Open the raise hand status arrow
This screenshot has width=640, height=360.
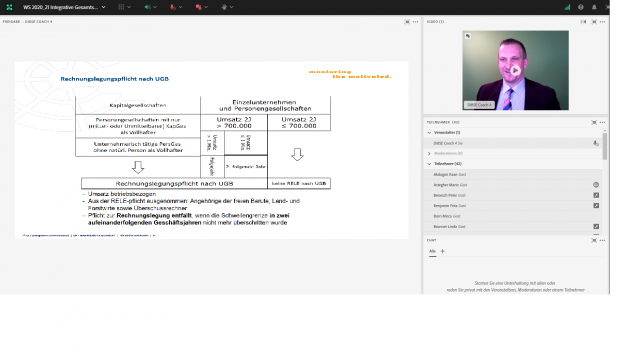pyautogui.click(x=231, y=7)
